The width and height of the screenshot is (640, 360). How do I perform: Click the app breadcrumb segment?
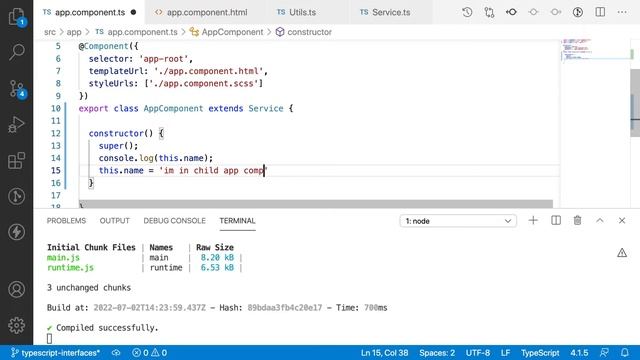(74, 32)
